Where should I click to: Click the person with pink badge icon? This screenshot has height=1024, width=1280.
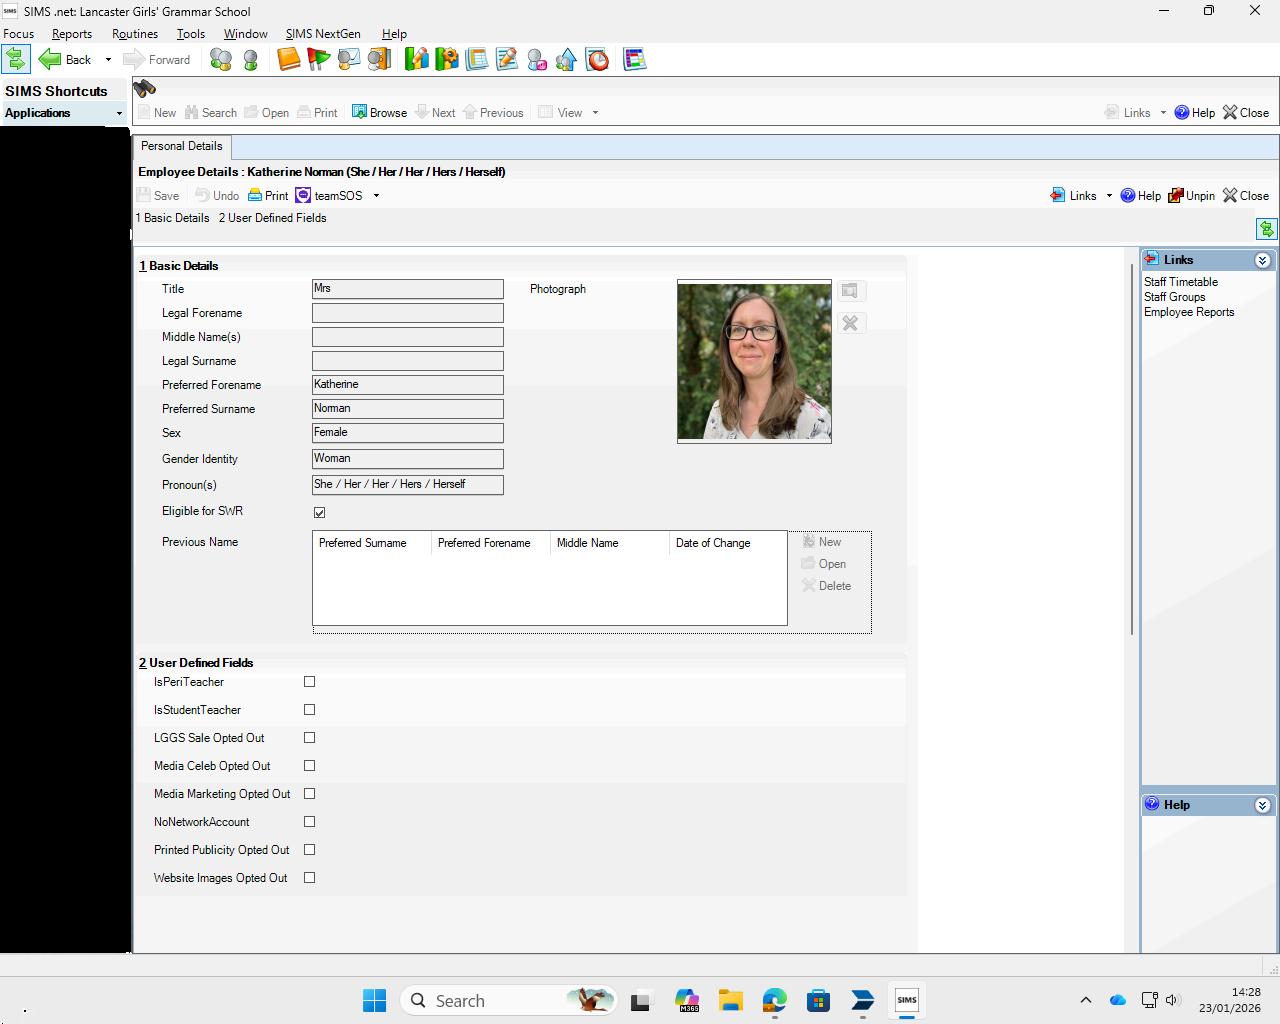click(x=536, y=60)
